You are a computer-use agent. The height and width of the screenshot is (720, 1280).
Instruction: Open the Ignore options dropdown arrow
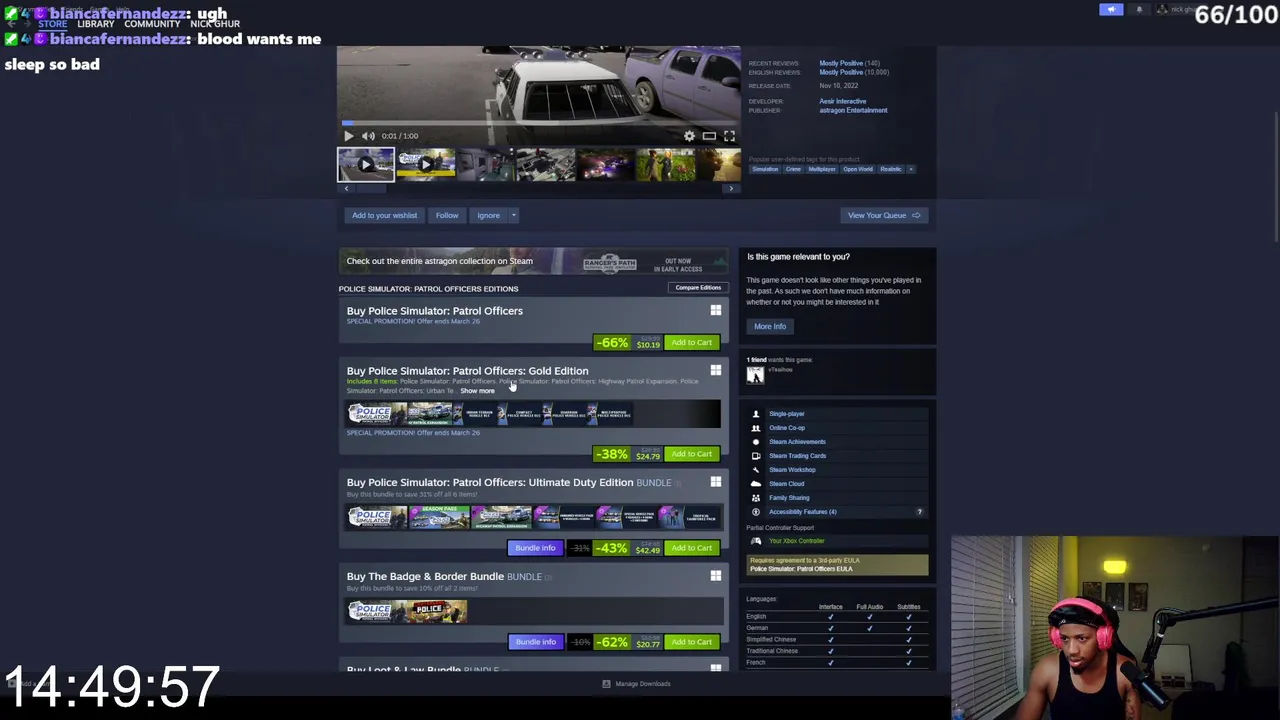pos(514,215)
